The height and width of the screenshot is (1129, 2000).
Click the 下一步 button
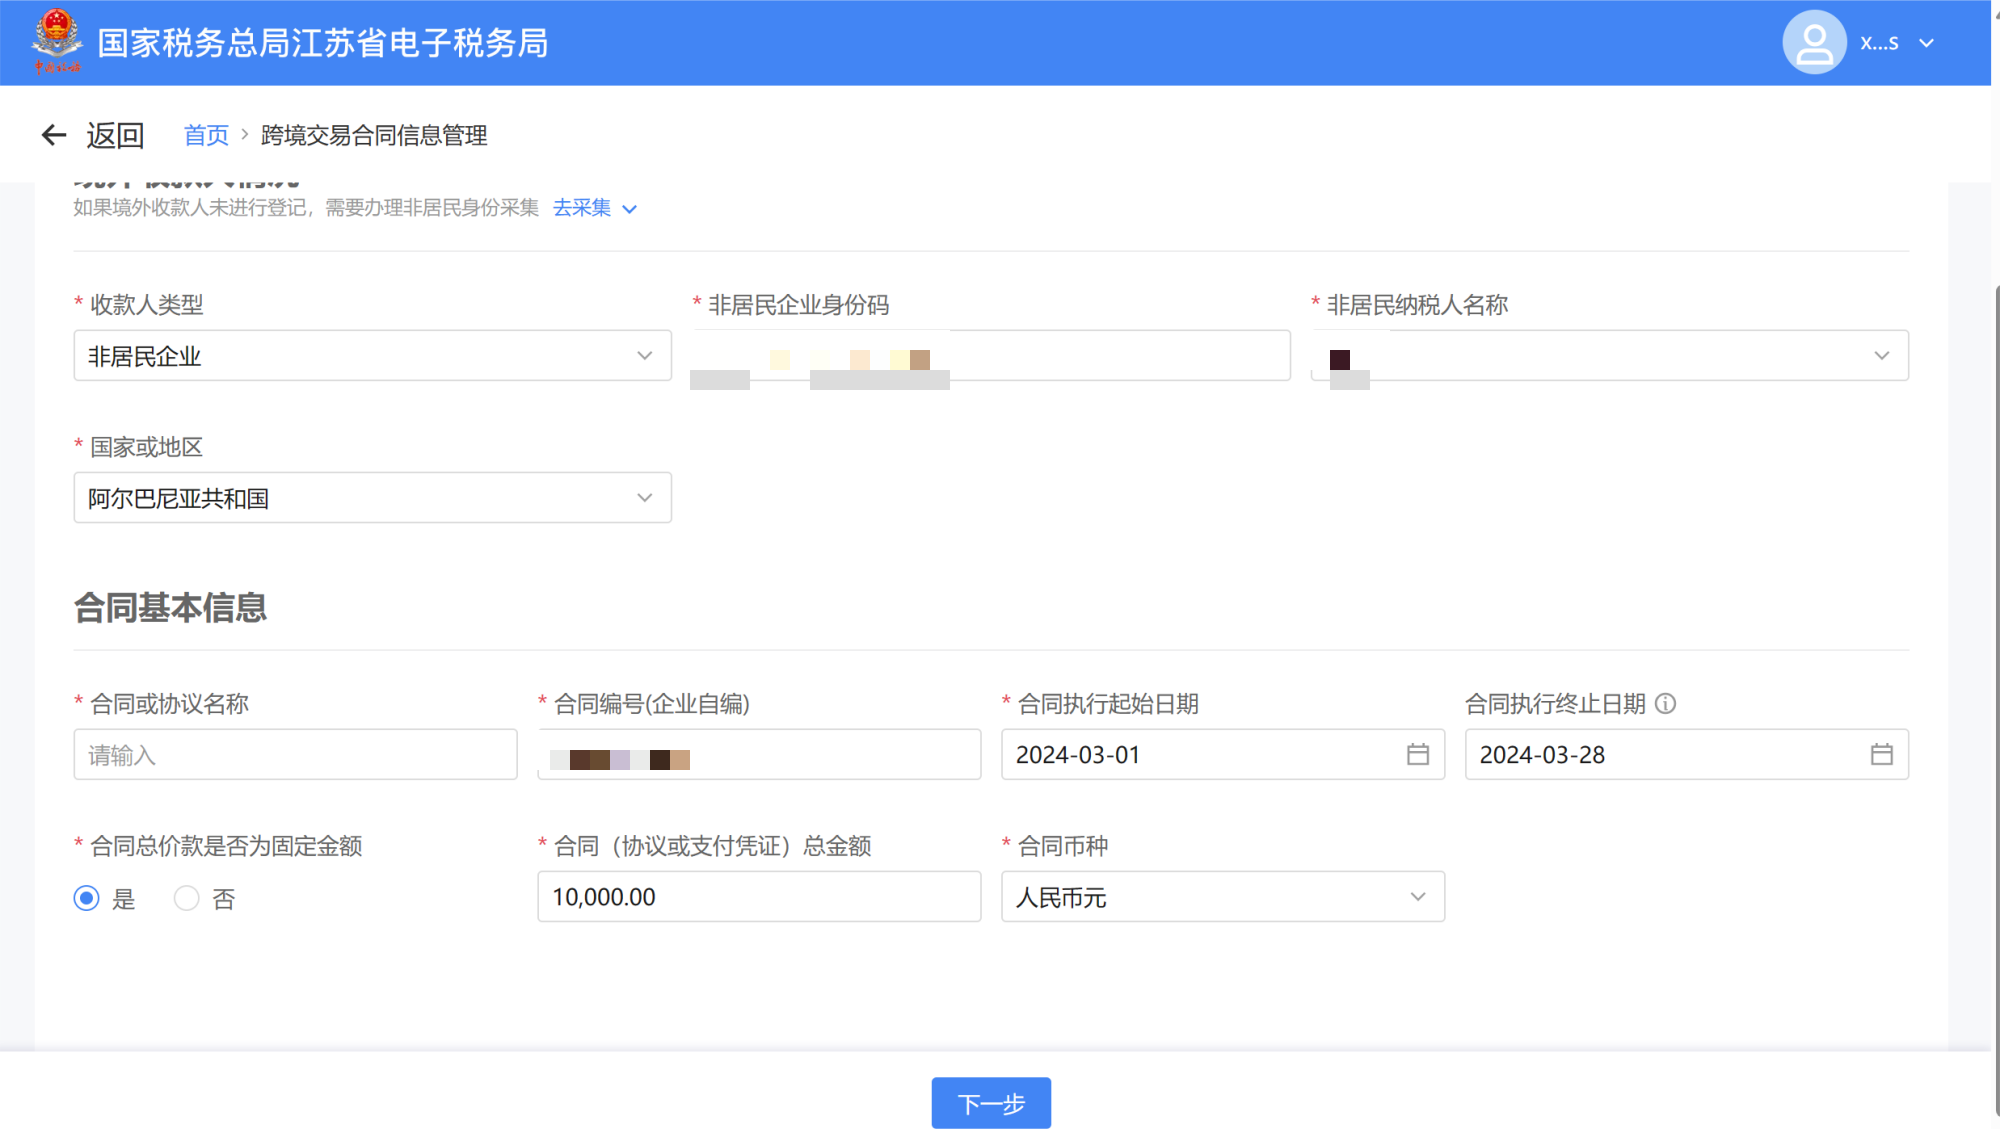point(990,1103)
